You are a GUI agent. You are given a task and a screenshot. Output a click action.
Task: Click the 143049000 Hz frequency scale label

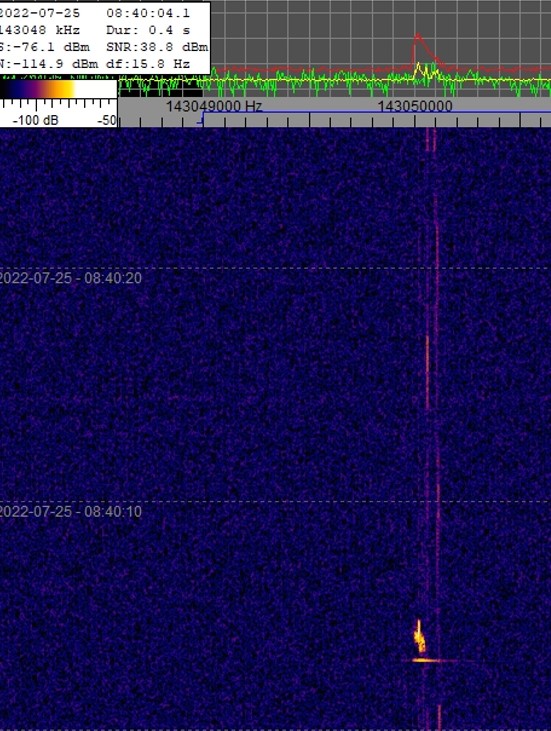click(x=214, y=106)
